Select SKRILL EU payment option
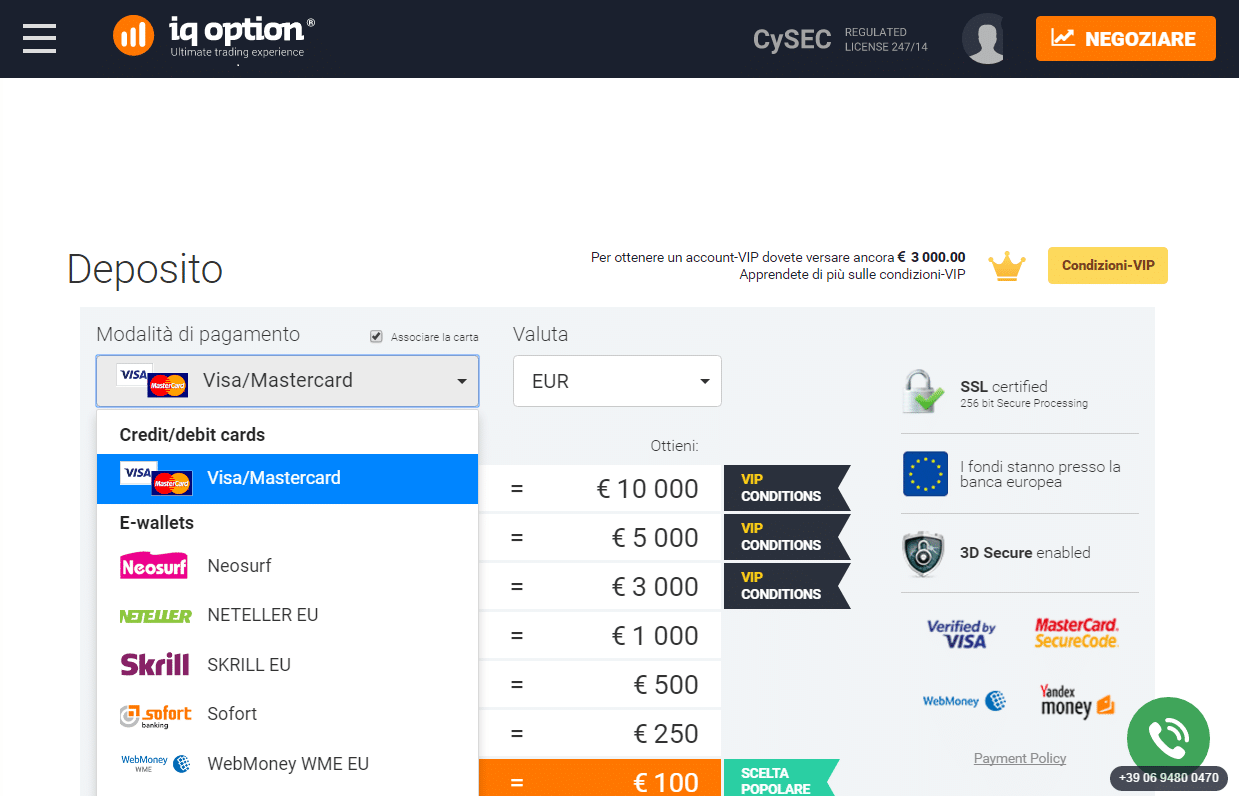 pos(287,665)
